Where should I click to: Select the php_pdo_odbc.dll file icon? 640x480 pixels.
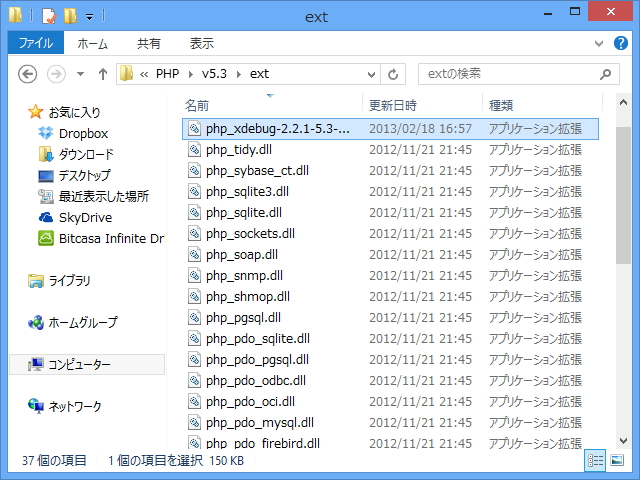click(x=194, y=381)
